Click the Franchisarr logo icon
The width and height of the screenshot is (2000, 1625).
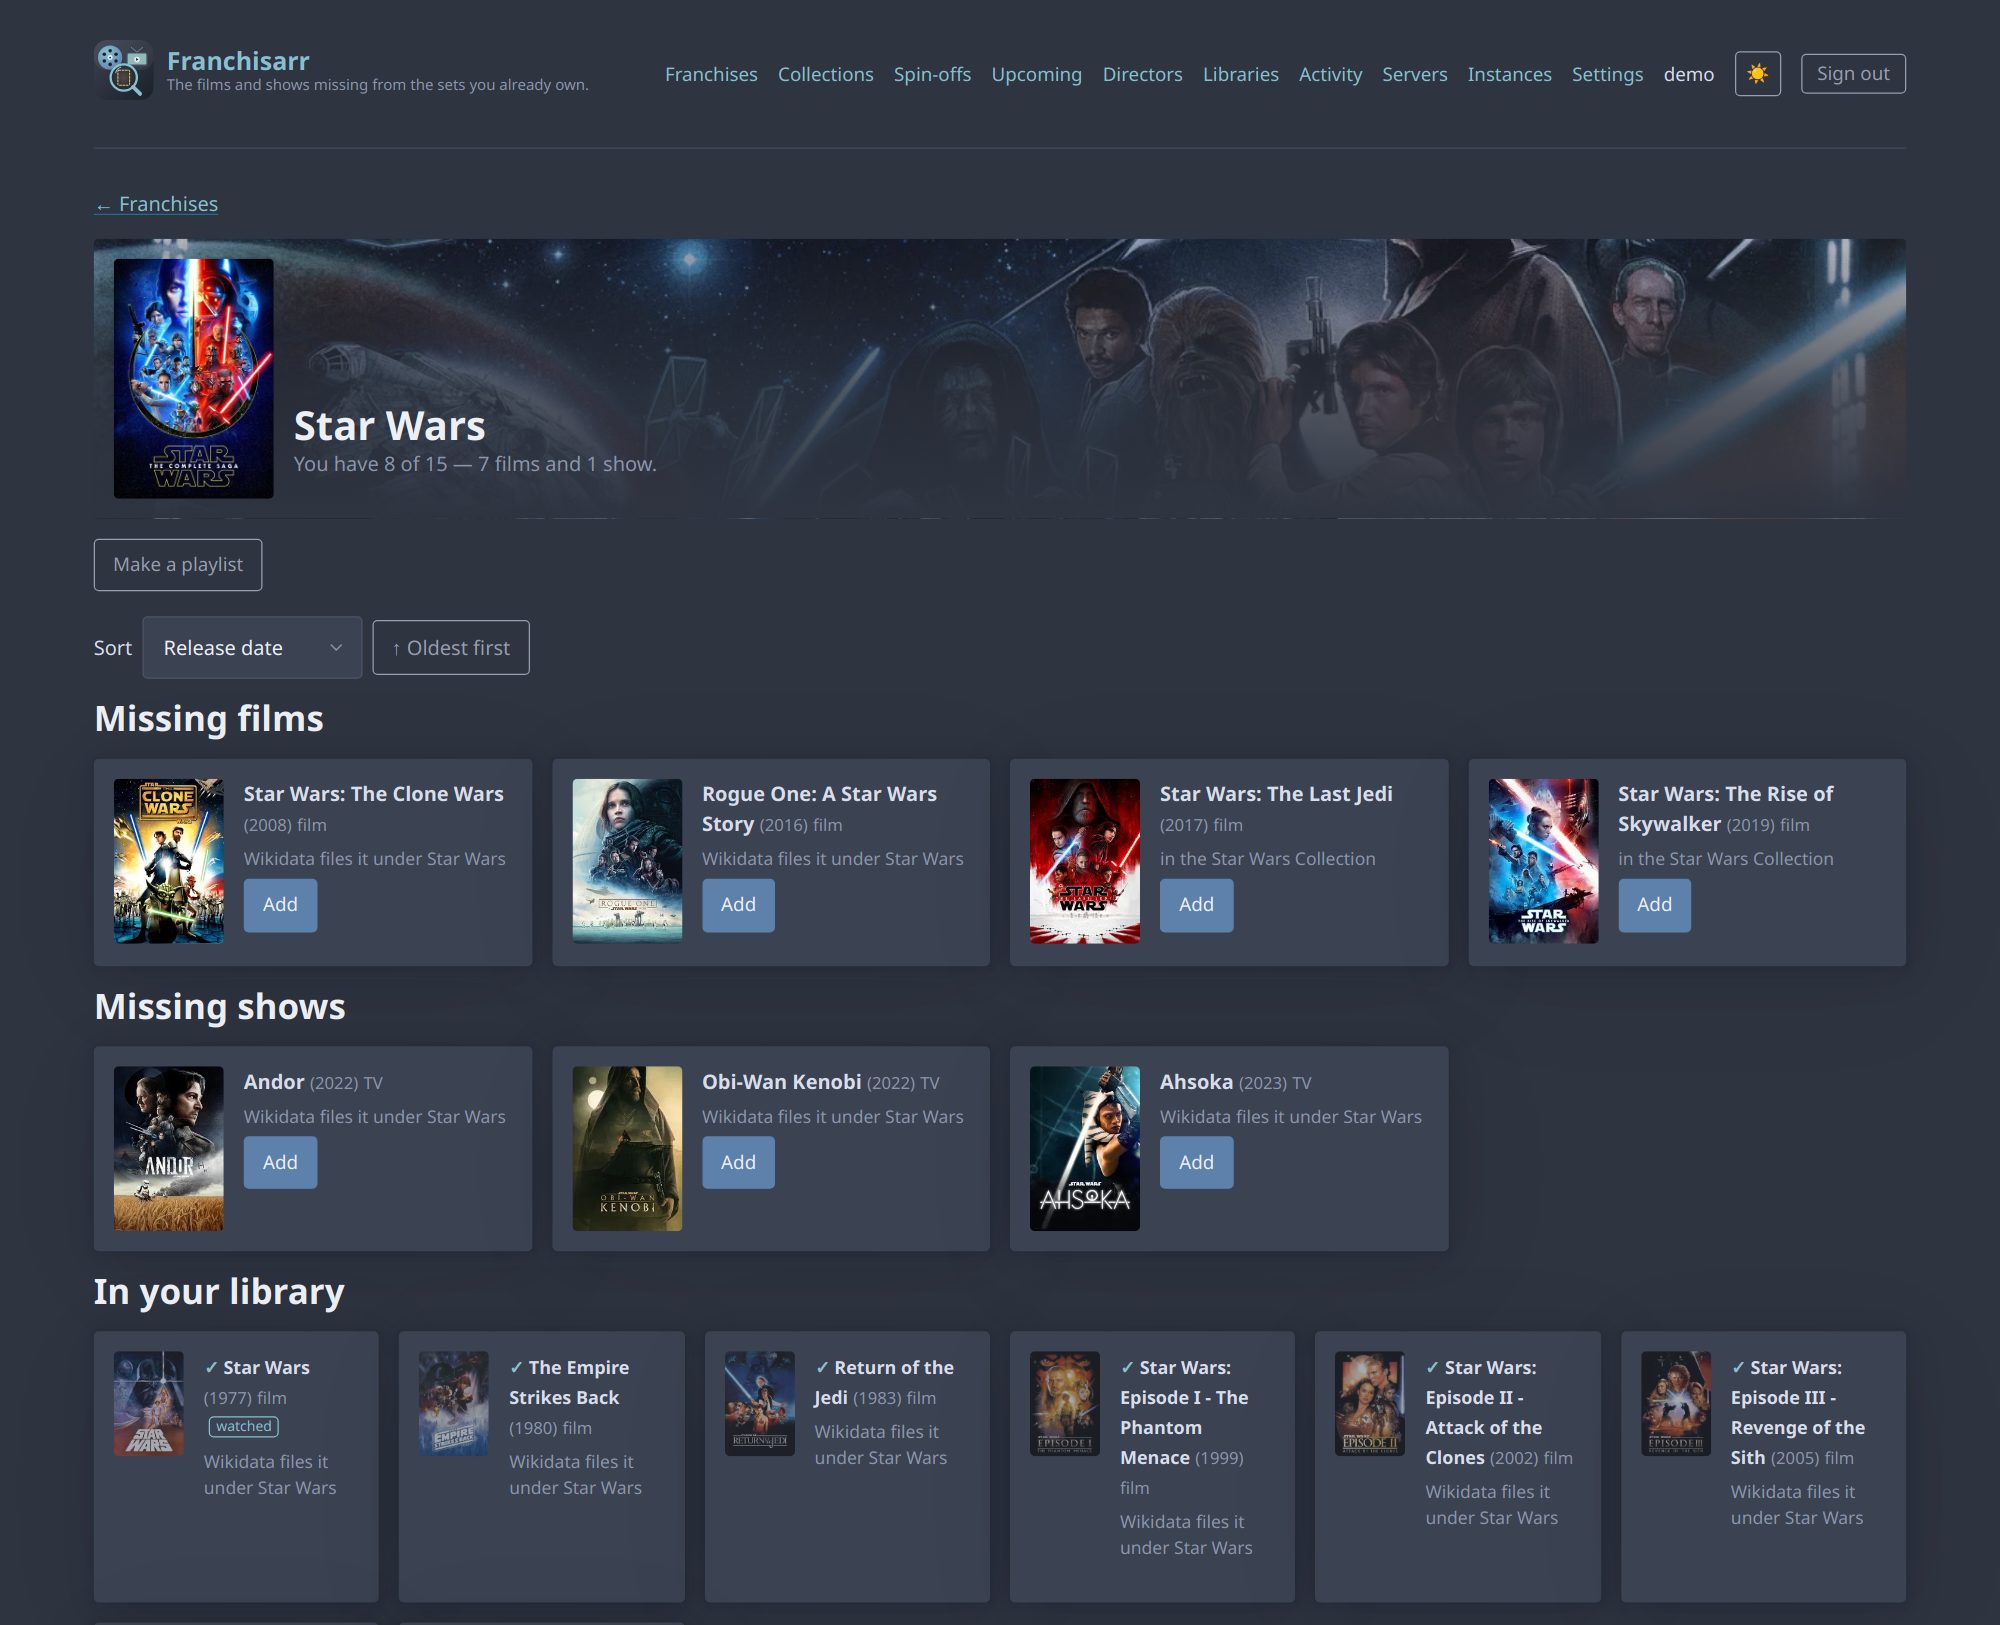tap(123, 70)
